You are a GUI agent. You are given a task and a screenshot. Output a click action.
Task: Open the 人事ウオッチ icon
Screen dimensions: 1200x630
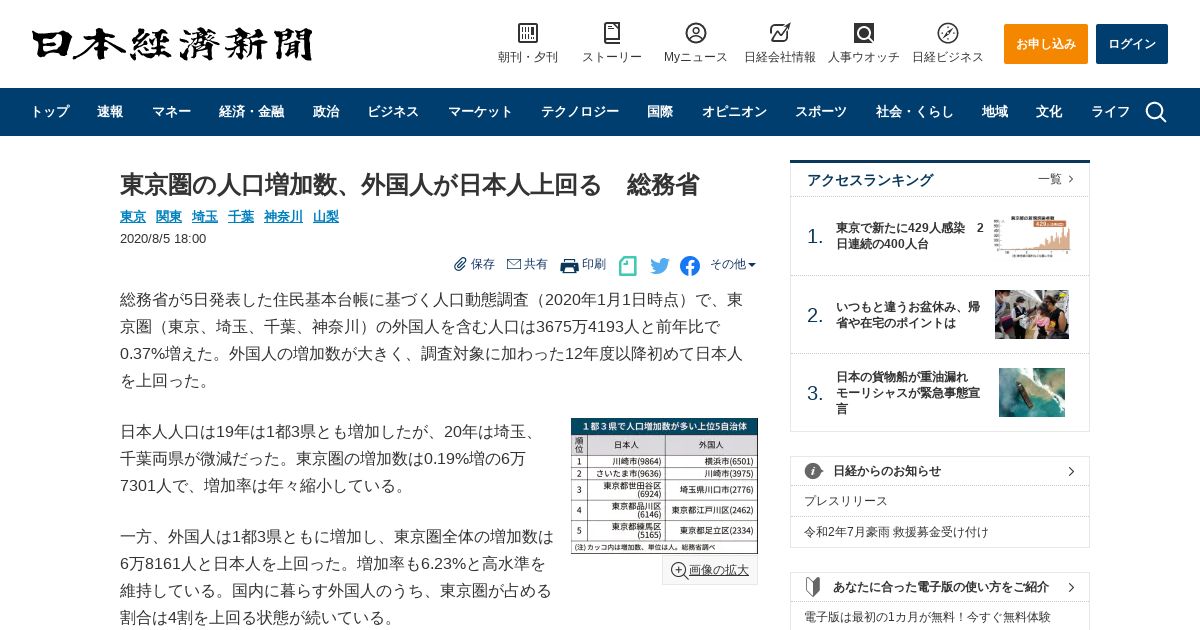pyautogui.click(x=864, y=33)
